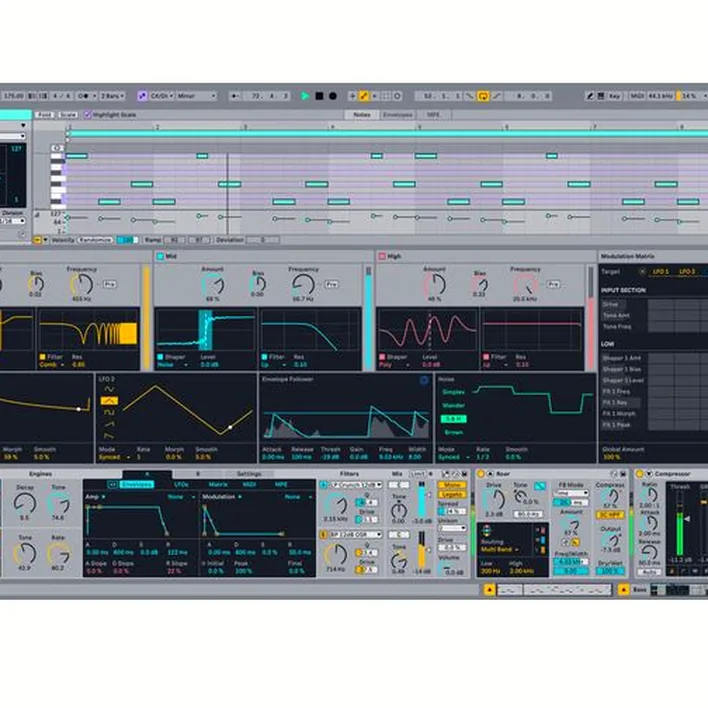Click the Envelope Follower blue settings icon
708x708 pixels.
pyautogui.click(x=424, y=381)
